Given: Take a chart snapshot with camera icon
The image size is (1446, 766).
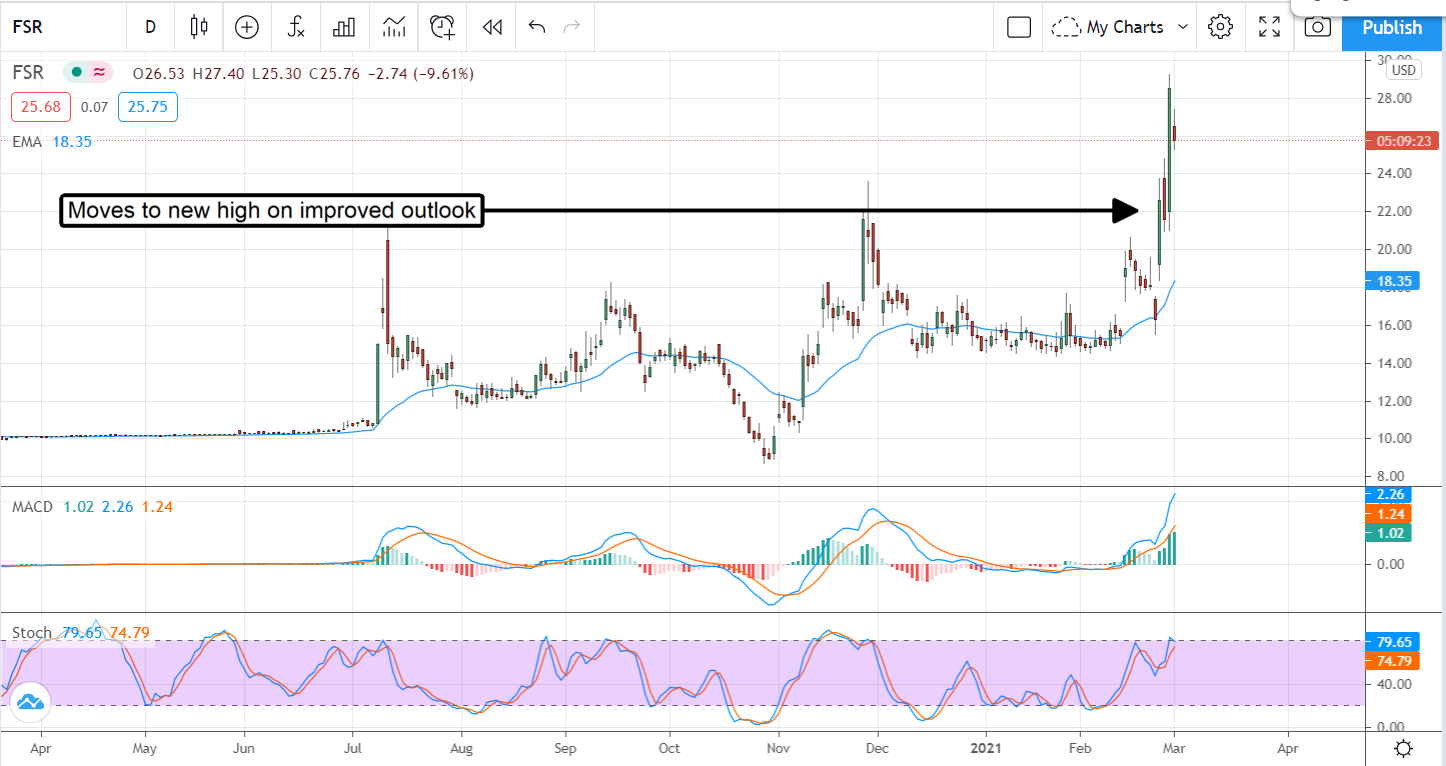Looking at the screenshot, I should 1318,27.
